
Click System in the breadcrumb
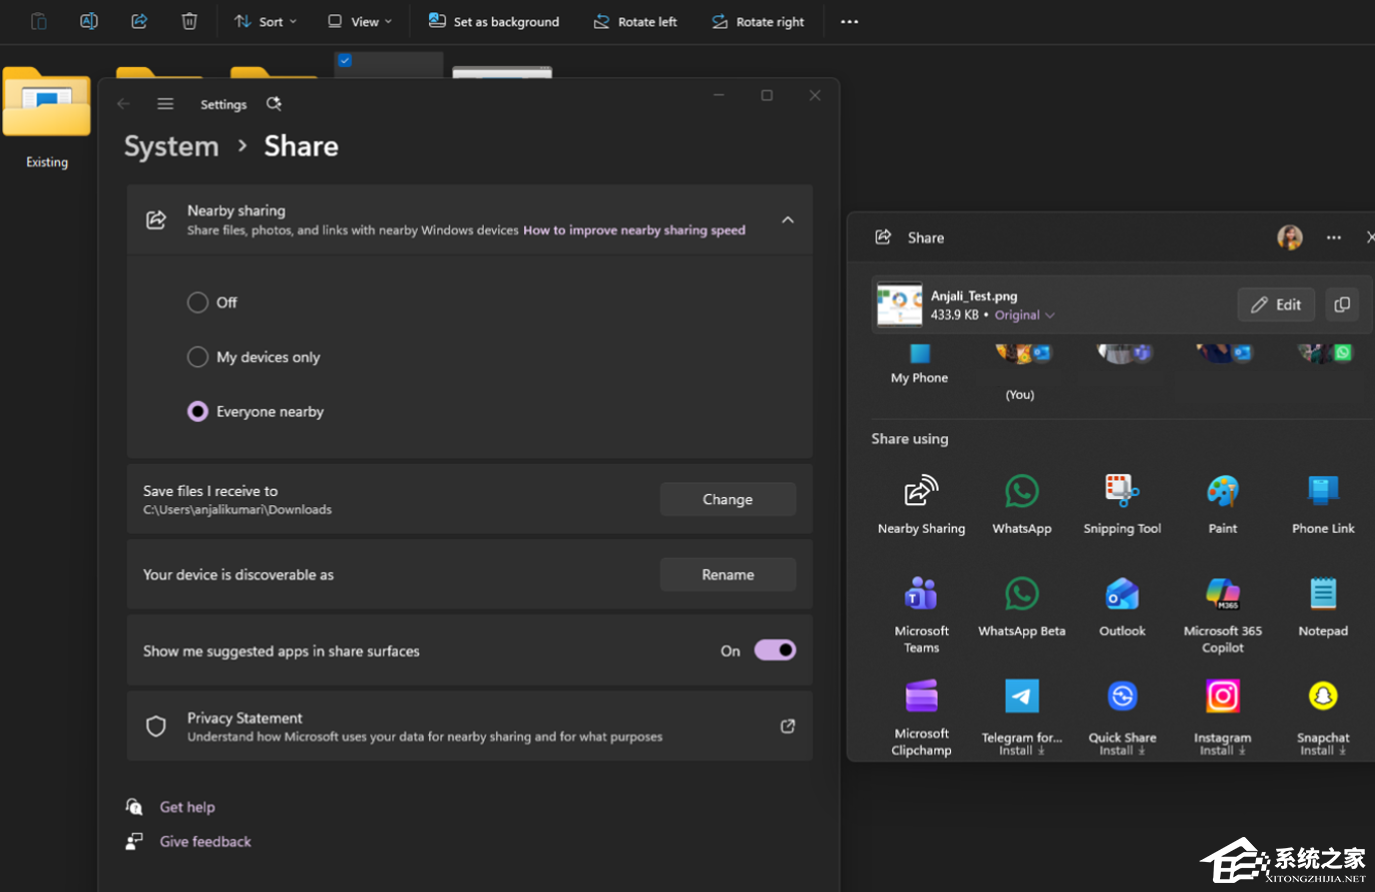[171, 146]
